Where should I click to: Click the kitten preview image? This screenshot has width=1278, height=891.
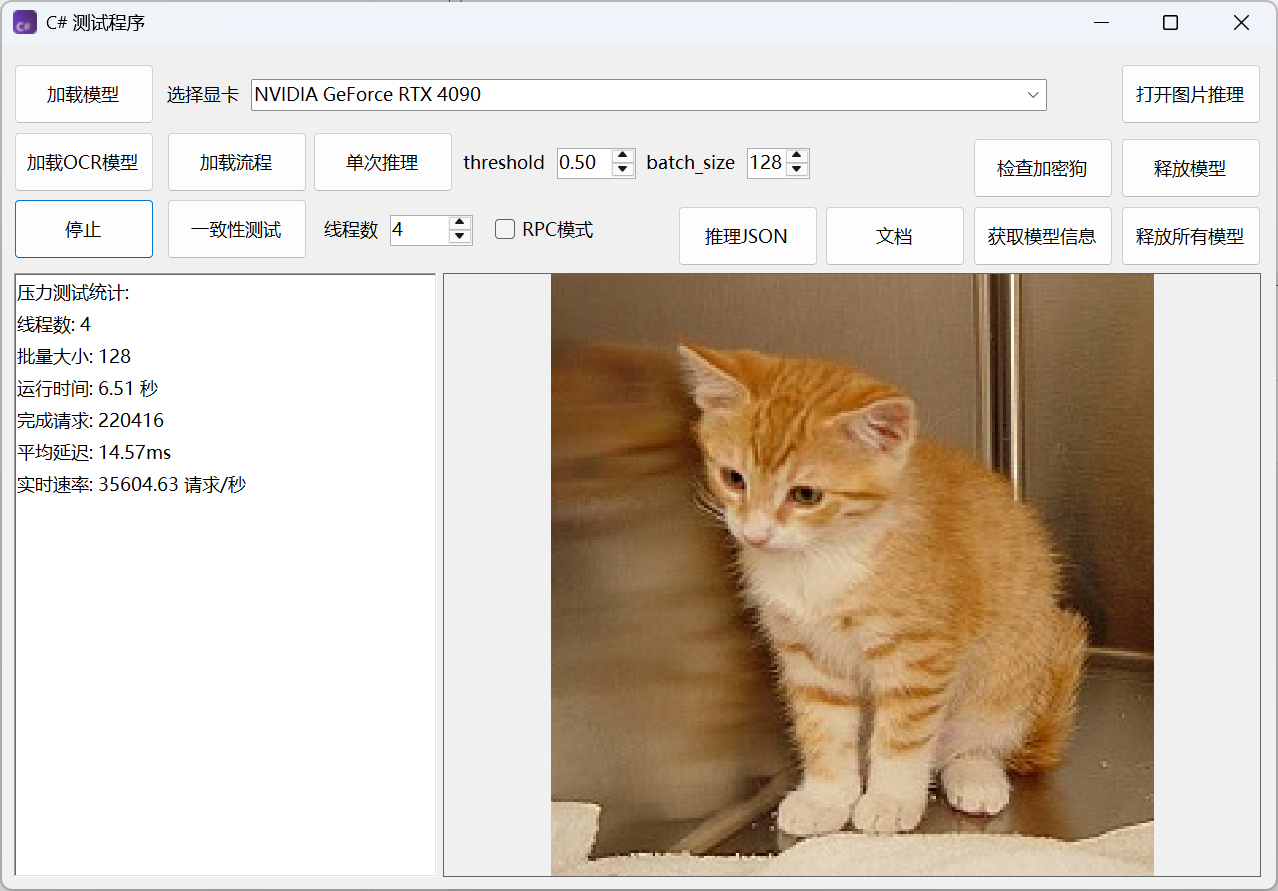pyautogui.click(x=852, y=575)
